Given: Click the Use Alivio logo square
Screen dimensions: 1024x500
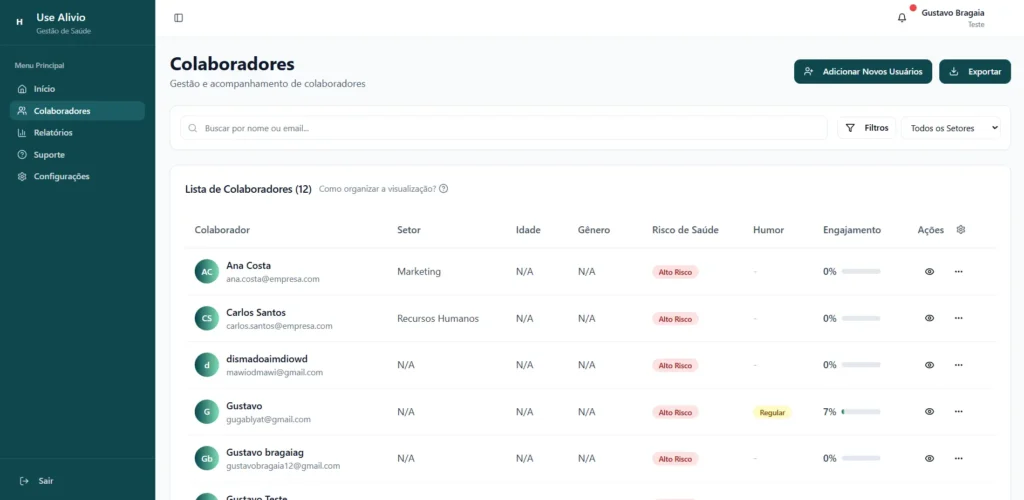Looking at the screenshot, I should click(20, 22).
